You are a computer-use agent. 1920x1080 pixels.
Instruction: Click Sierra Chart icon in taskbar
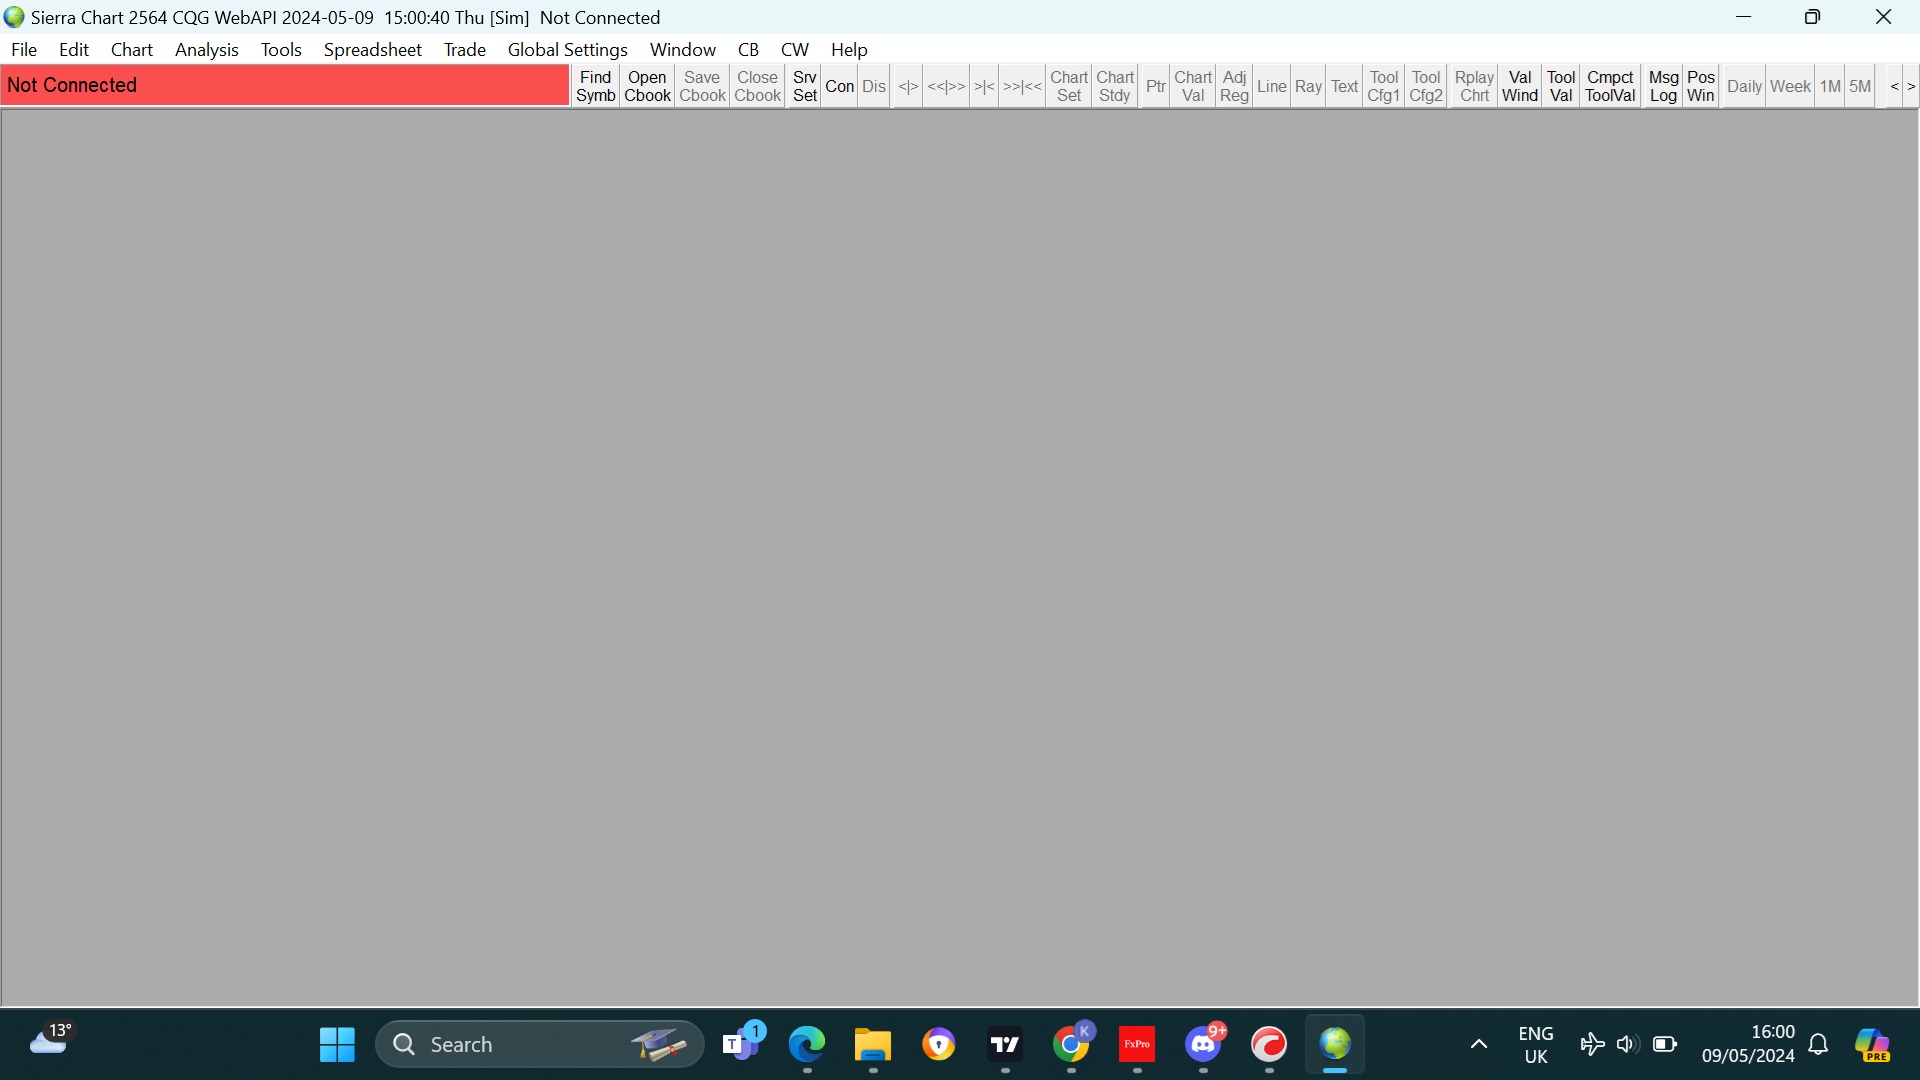pos(1335,1045)
